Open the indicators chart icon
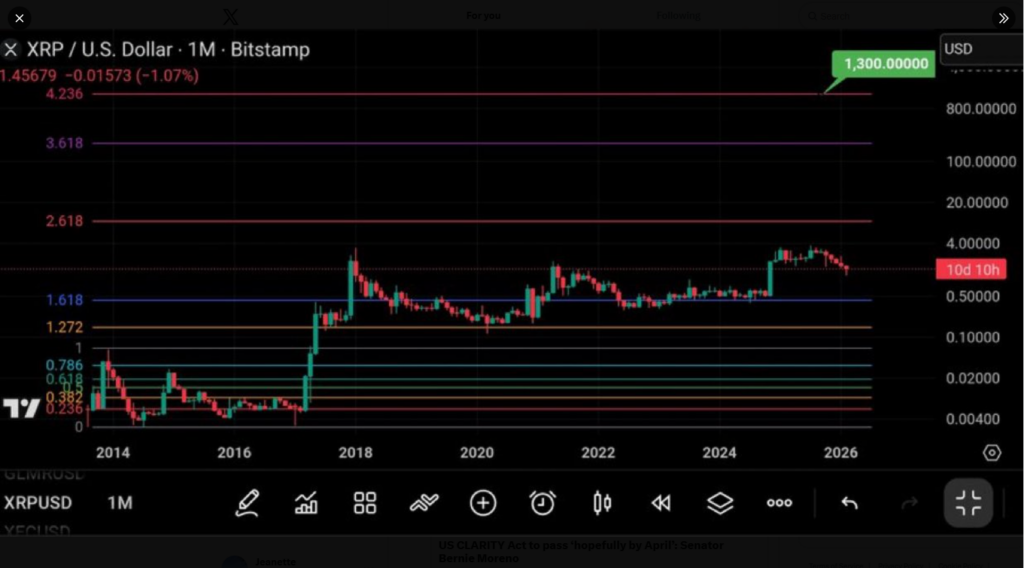The width and height of the screenshot is (1024, 568). pyautogui.click(x=306, y=503)
